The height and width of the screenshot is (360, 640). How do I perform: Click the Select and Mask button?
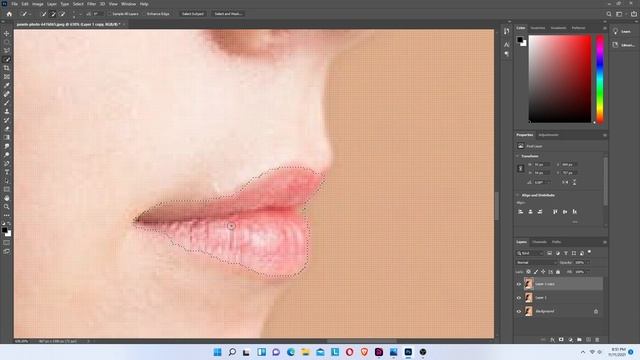[228, 14]
